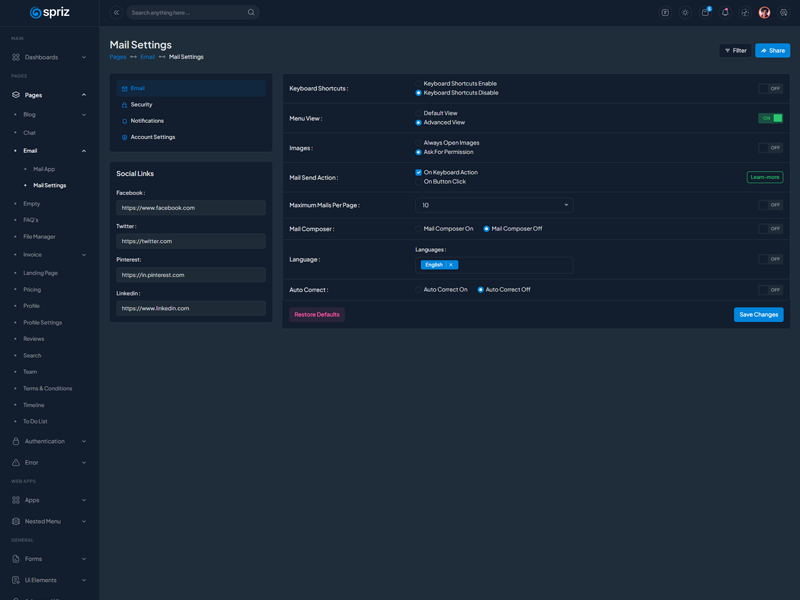Switch theme with the sun icon
Image resolution: width=800 pixels, height=600 pixels.
(685, 13)
